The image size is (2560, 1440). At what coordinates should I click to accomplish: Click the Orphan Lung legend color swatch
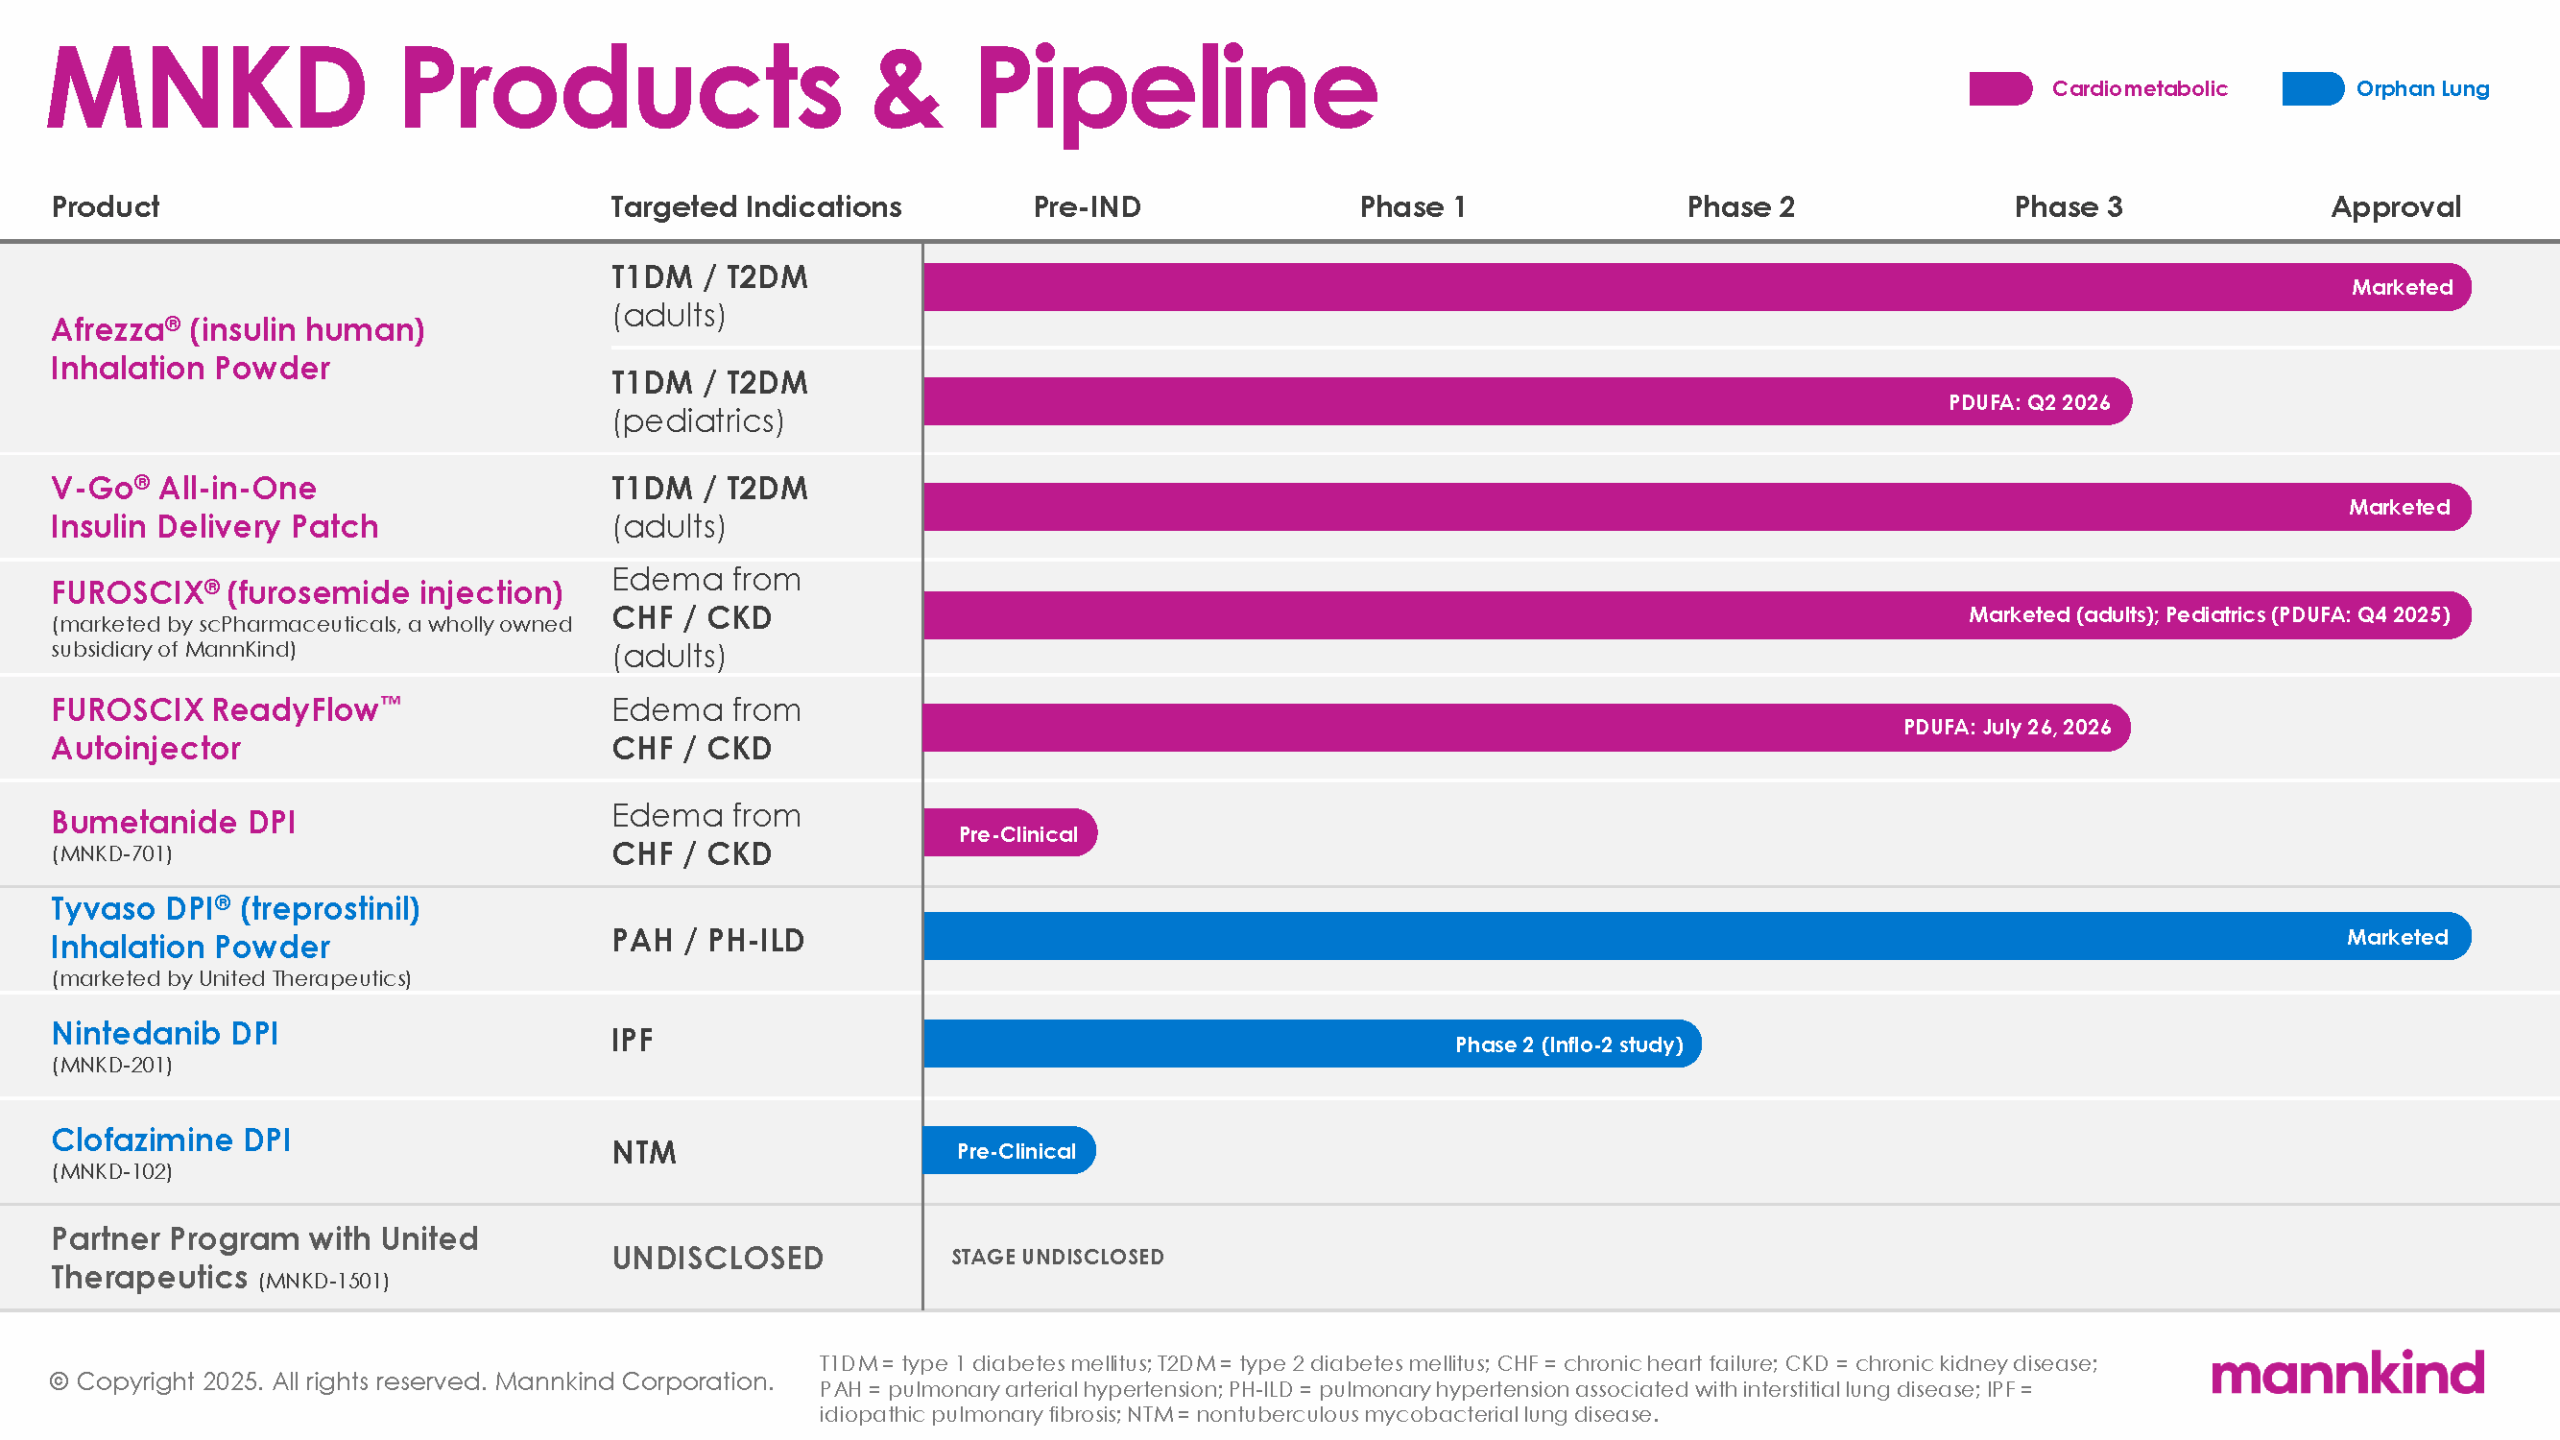2311,88
